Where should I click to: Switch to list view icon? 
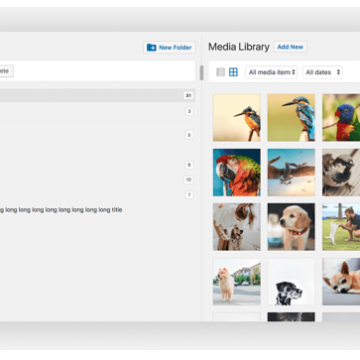pos(221,72)
